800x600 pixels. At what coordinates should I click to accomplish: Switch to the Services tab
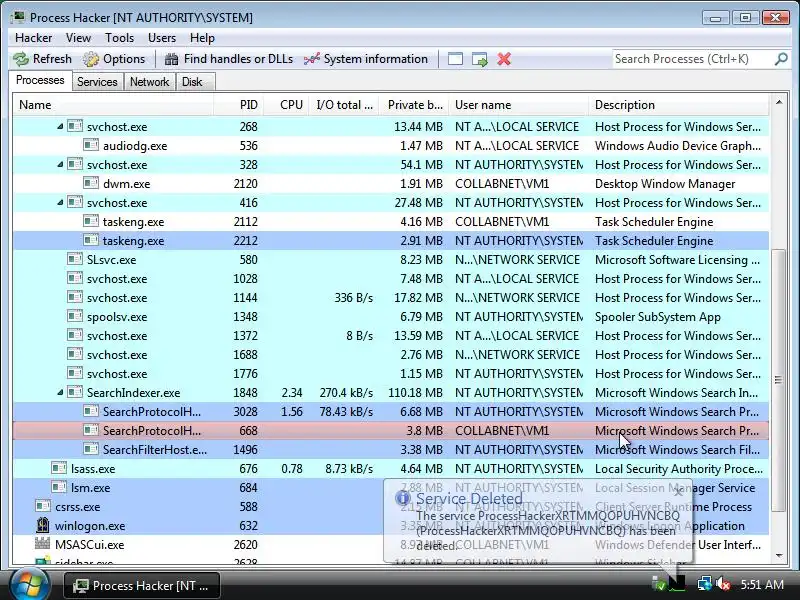click(x=97, y=82)
